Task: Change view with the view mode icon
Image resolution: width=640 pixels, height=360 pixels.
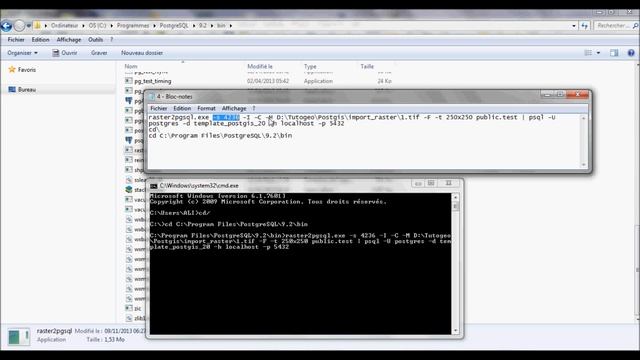Action: point(588,53)
